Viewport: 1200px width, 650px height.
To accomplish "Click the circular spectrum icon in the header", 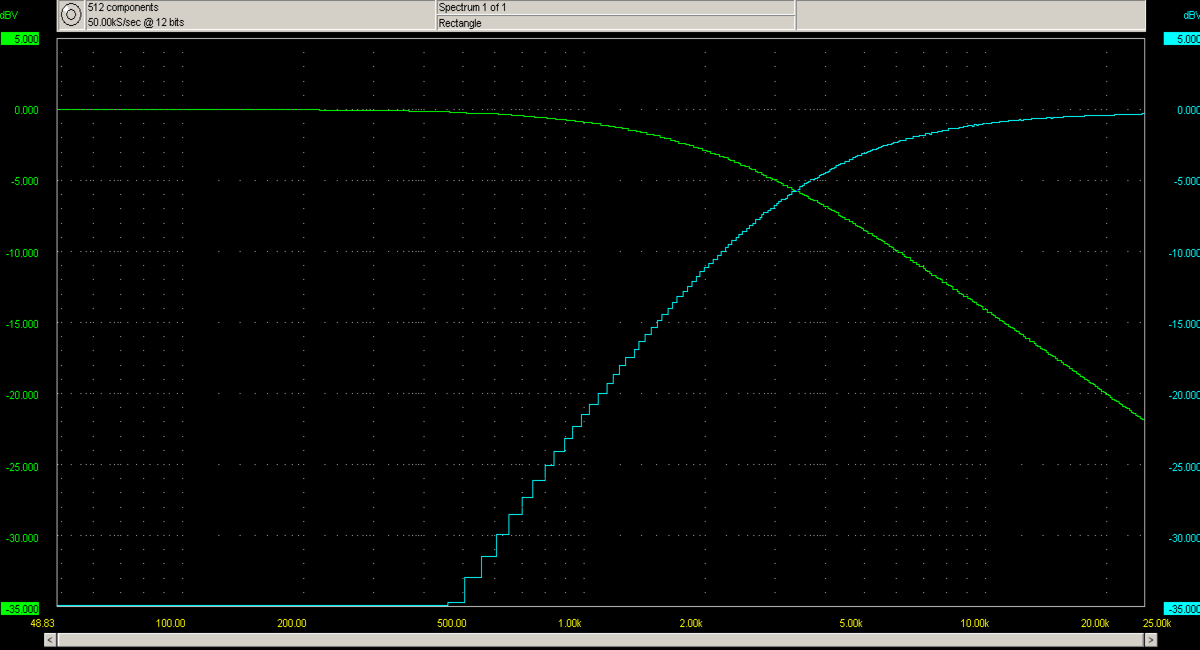I will click(71, 15).
